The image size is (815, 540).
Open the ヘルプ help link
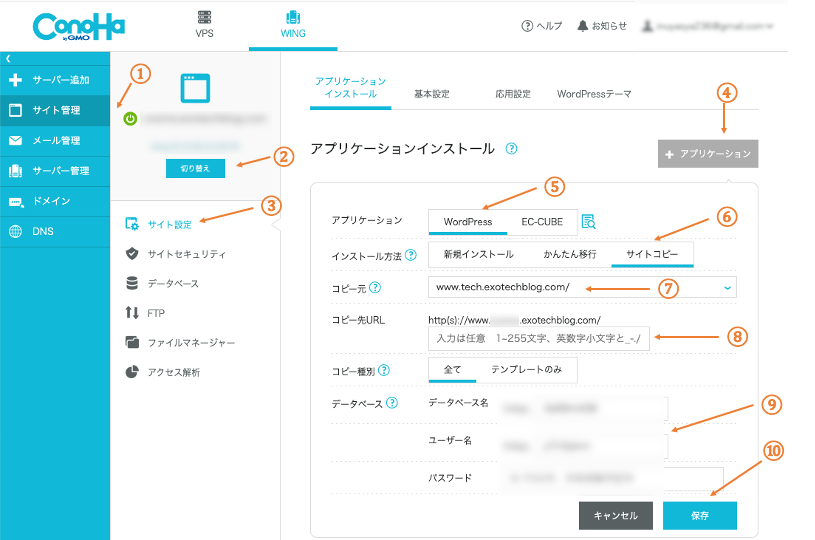point(542,25)
